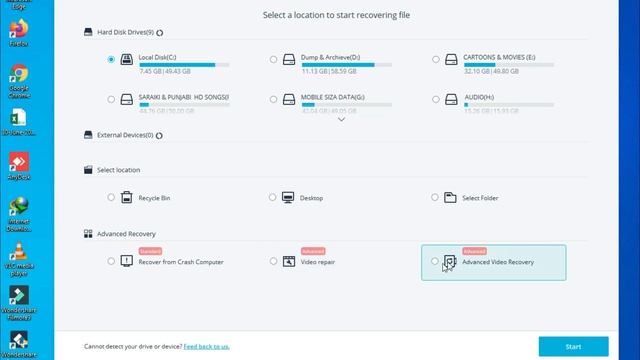Click the Video repair icon

click(x=289, y=261)
